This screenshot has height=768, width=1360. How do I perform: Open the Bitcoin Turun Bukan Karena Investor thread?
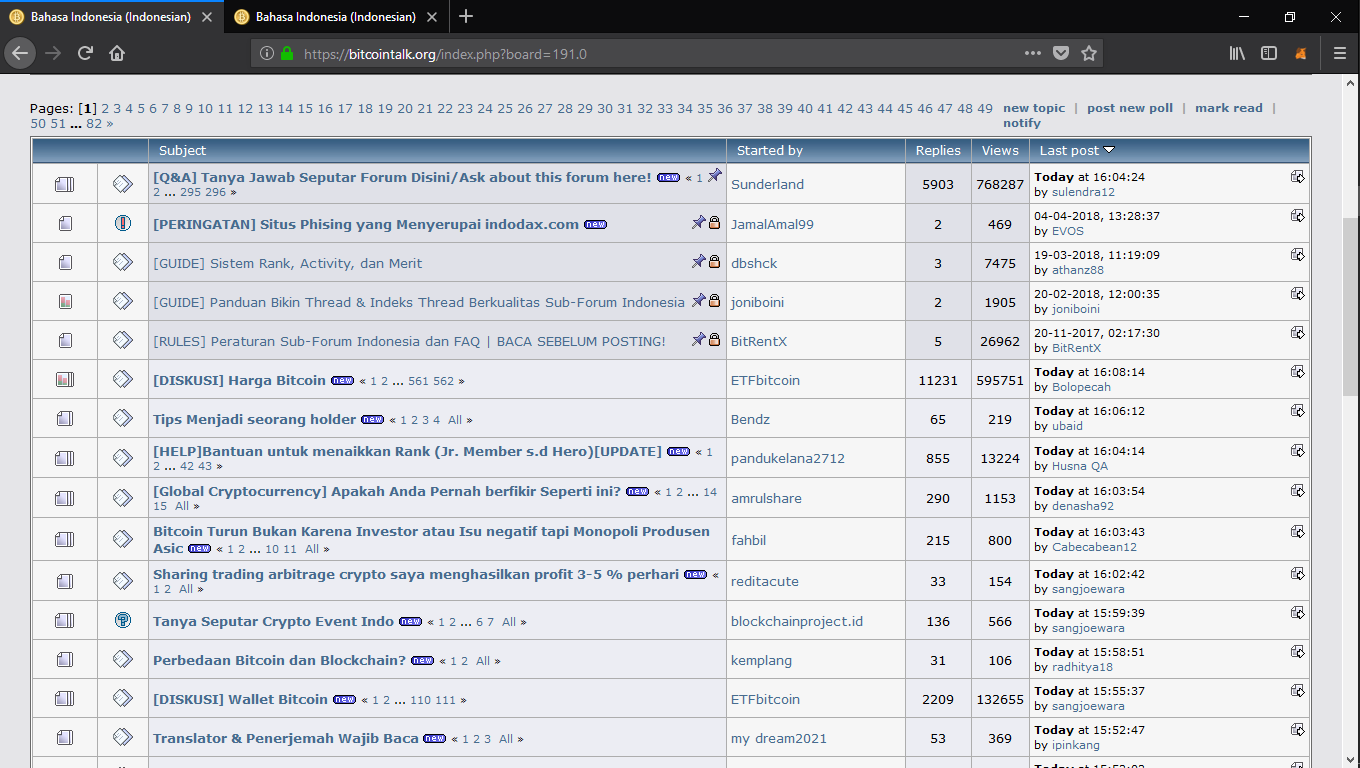coord(431,540)
